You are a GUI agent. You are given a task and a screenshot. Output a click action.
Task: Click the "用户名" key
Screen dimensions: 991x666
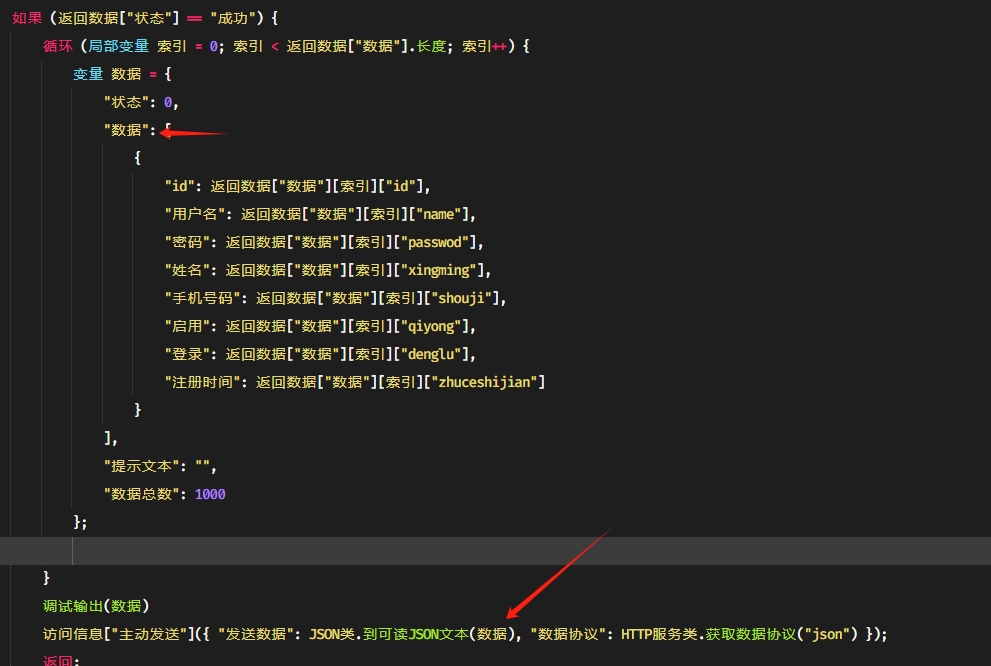coord(195,214)
